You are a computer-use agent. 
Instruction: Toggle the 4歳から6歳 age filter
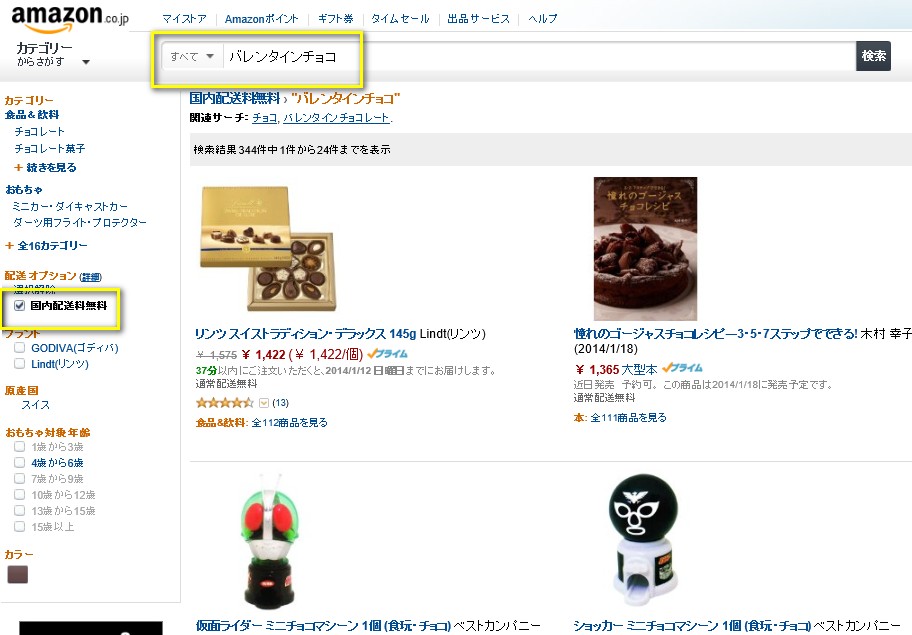[20, 462]
